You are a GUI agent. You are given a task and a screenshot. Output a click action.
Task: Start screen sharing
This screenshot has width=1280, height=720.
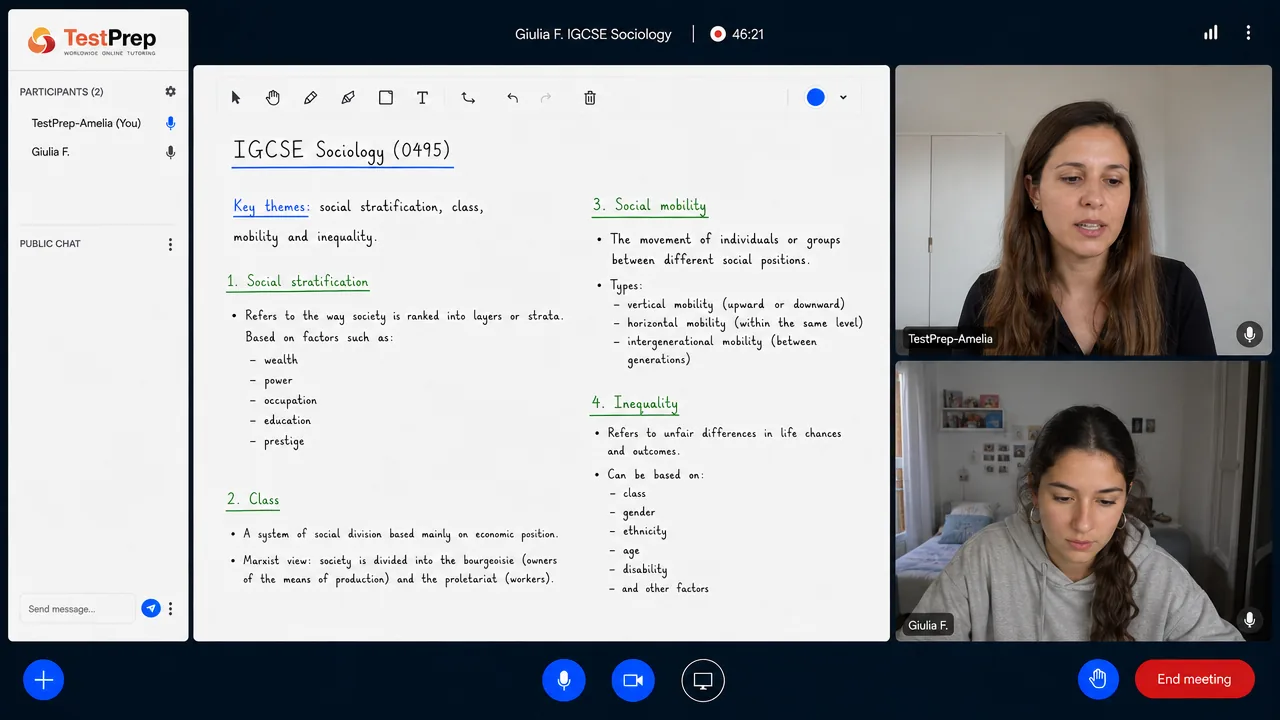tap(703, 680)
